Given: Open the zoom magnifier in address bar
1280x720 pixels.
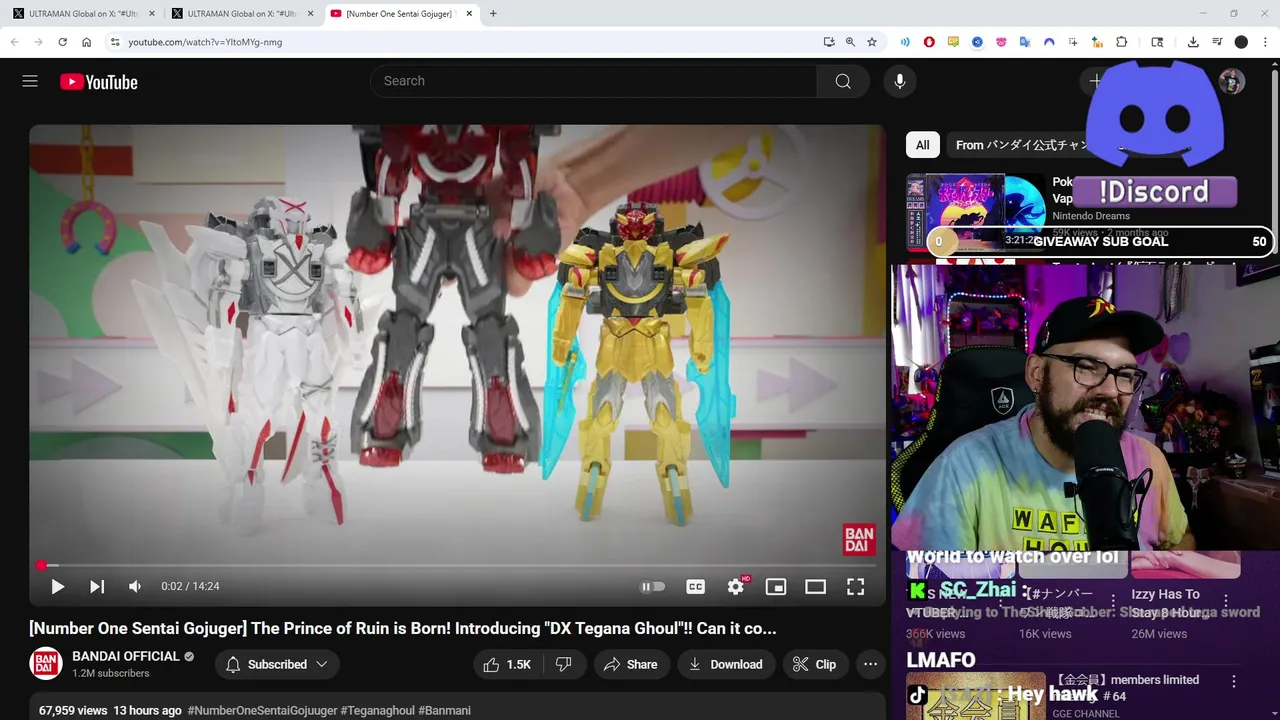Looking at the screenshot, I should 850,42.
